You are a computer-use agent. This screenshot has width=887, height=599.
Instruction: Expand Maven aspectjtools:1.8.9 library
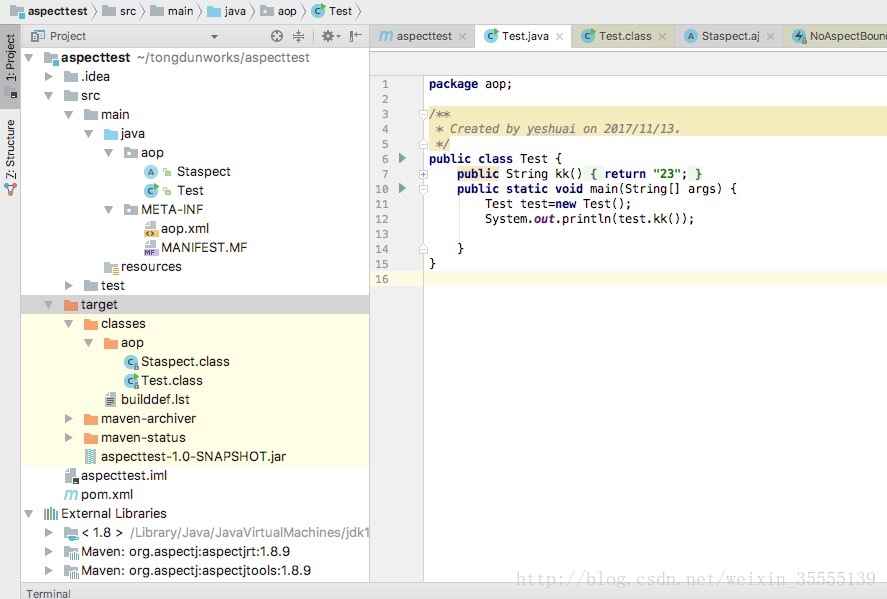(49, 571)
